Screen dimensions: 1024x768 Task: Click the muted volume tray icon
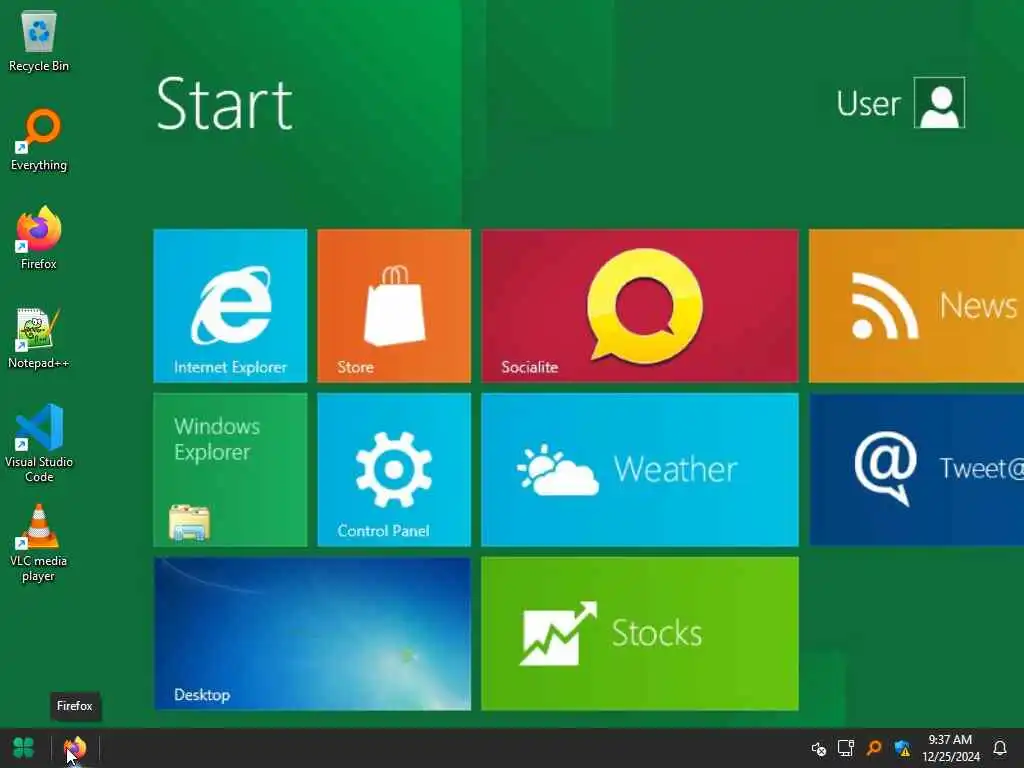818,748
